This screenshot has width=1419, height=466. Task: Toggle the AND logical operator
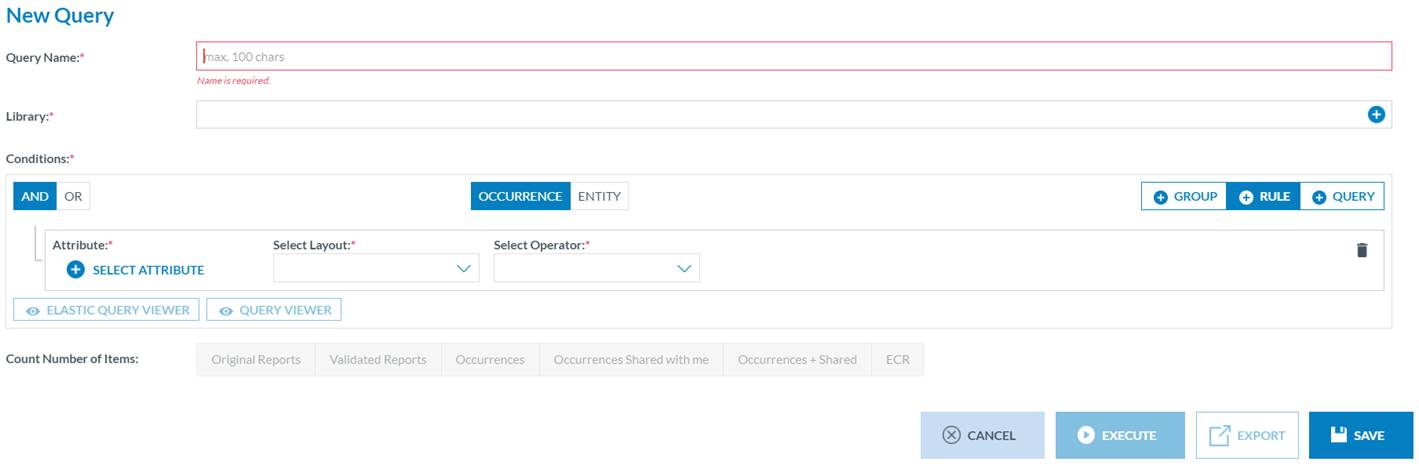point(35,196)
